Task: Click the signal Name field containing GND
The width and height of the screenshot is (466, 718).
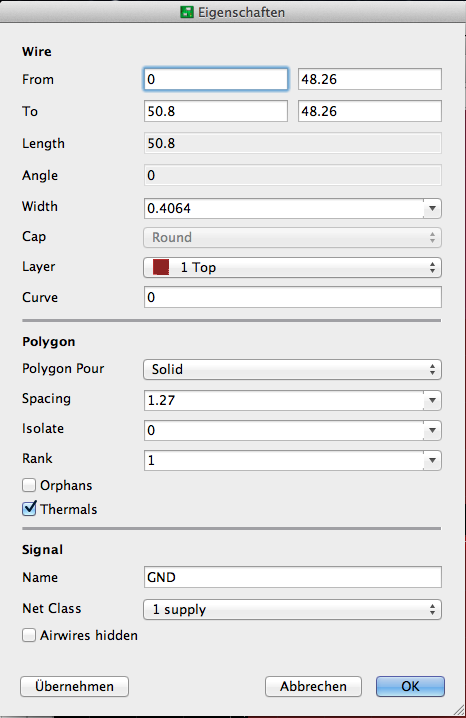Action: point(293,577)
